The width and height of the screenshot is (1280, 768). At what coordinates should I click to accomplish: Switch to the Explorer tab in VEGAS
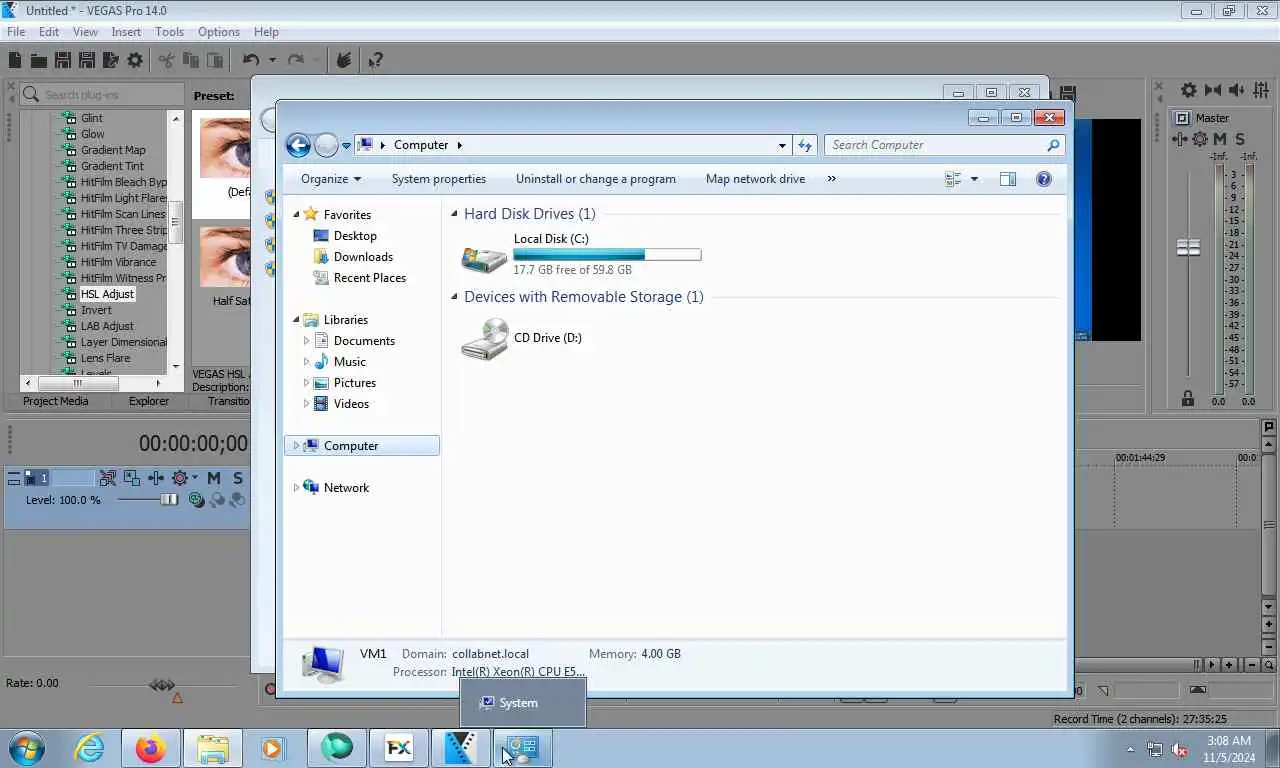[x=149, y=401]
